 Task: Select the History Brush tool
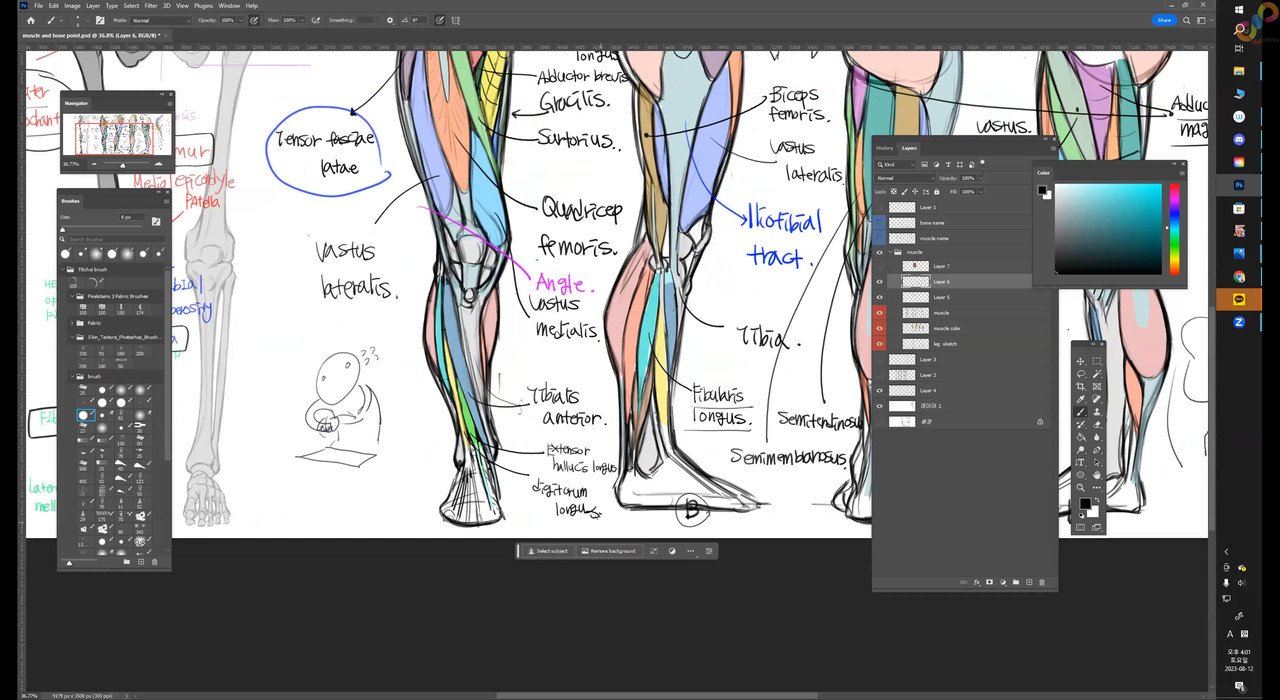[1080, 424]
